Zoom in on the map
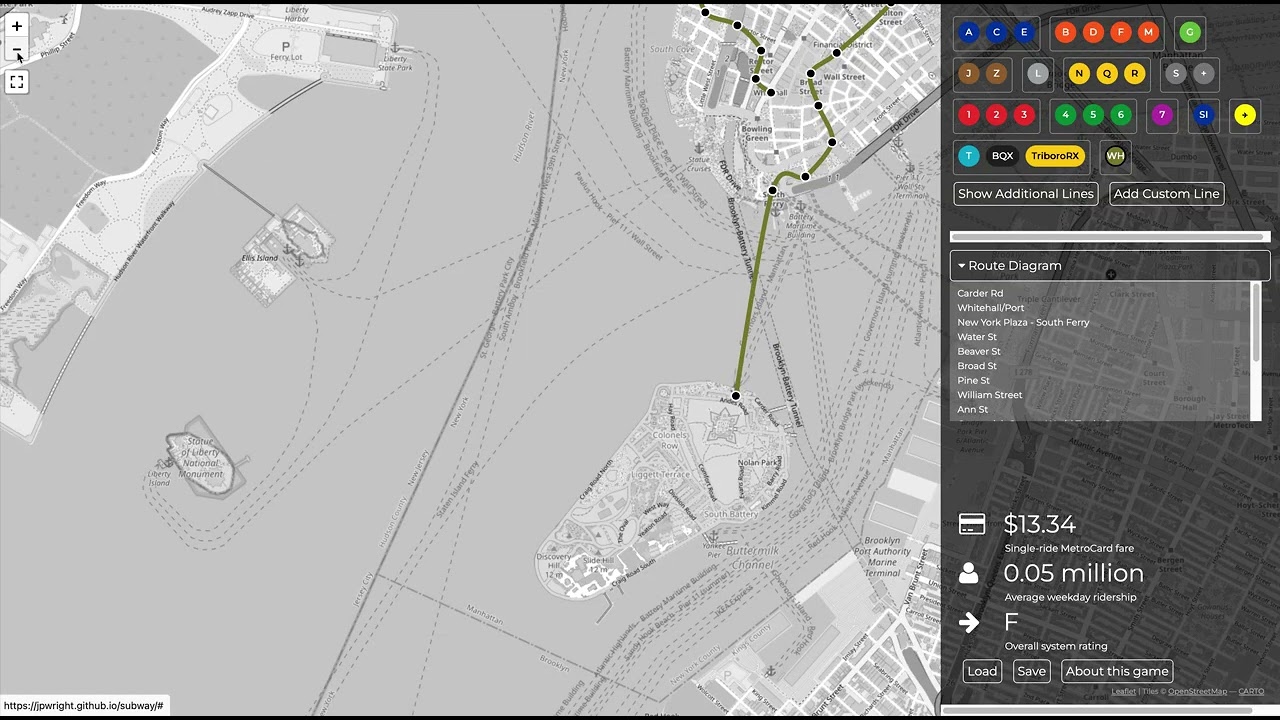1280x720 pixels. pyautogui.click(x=17, y=26)
